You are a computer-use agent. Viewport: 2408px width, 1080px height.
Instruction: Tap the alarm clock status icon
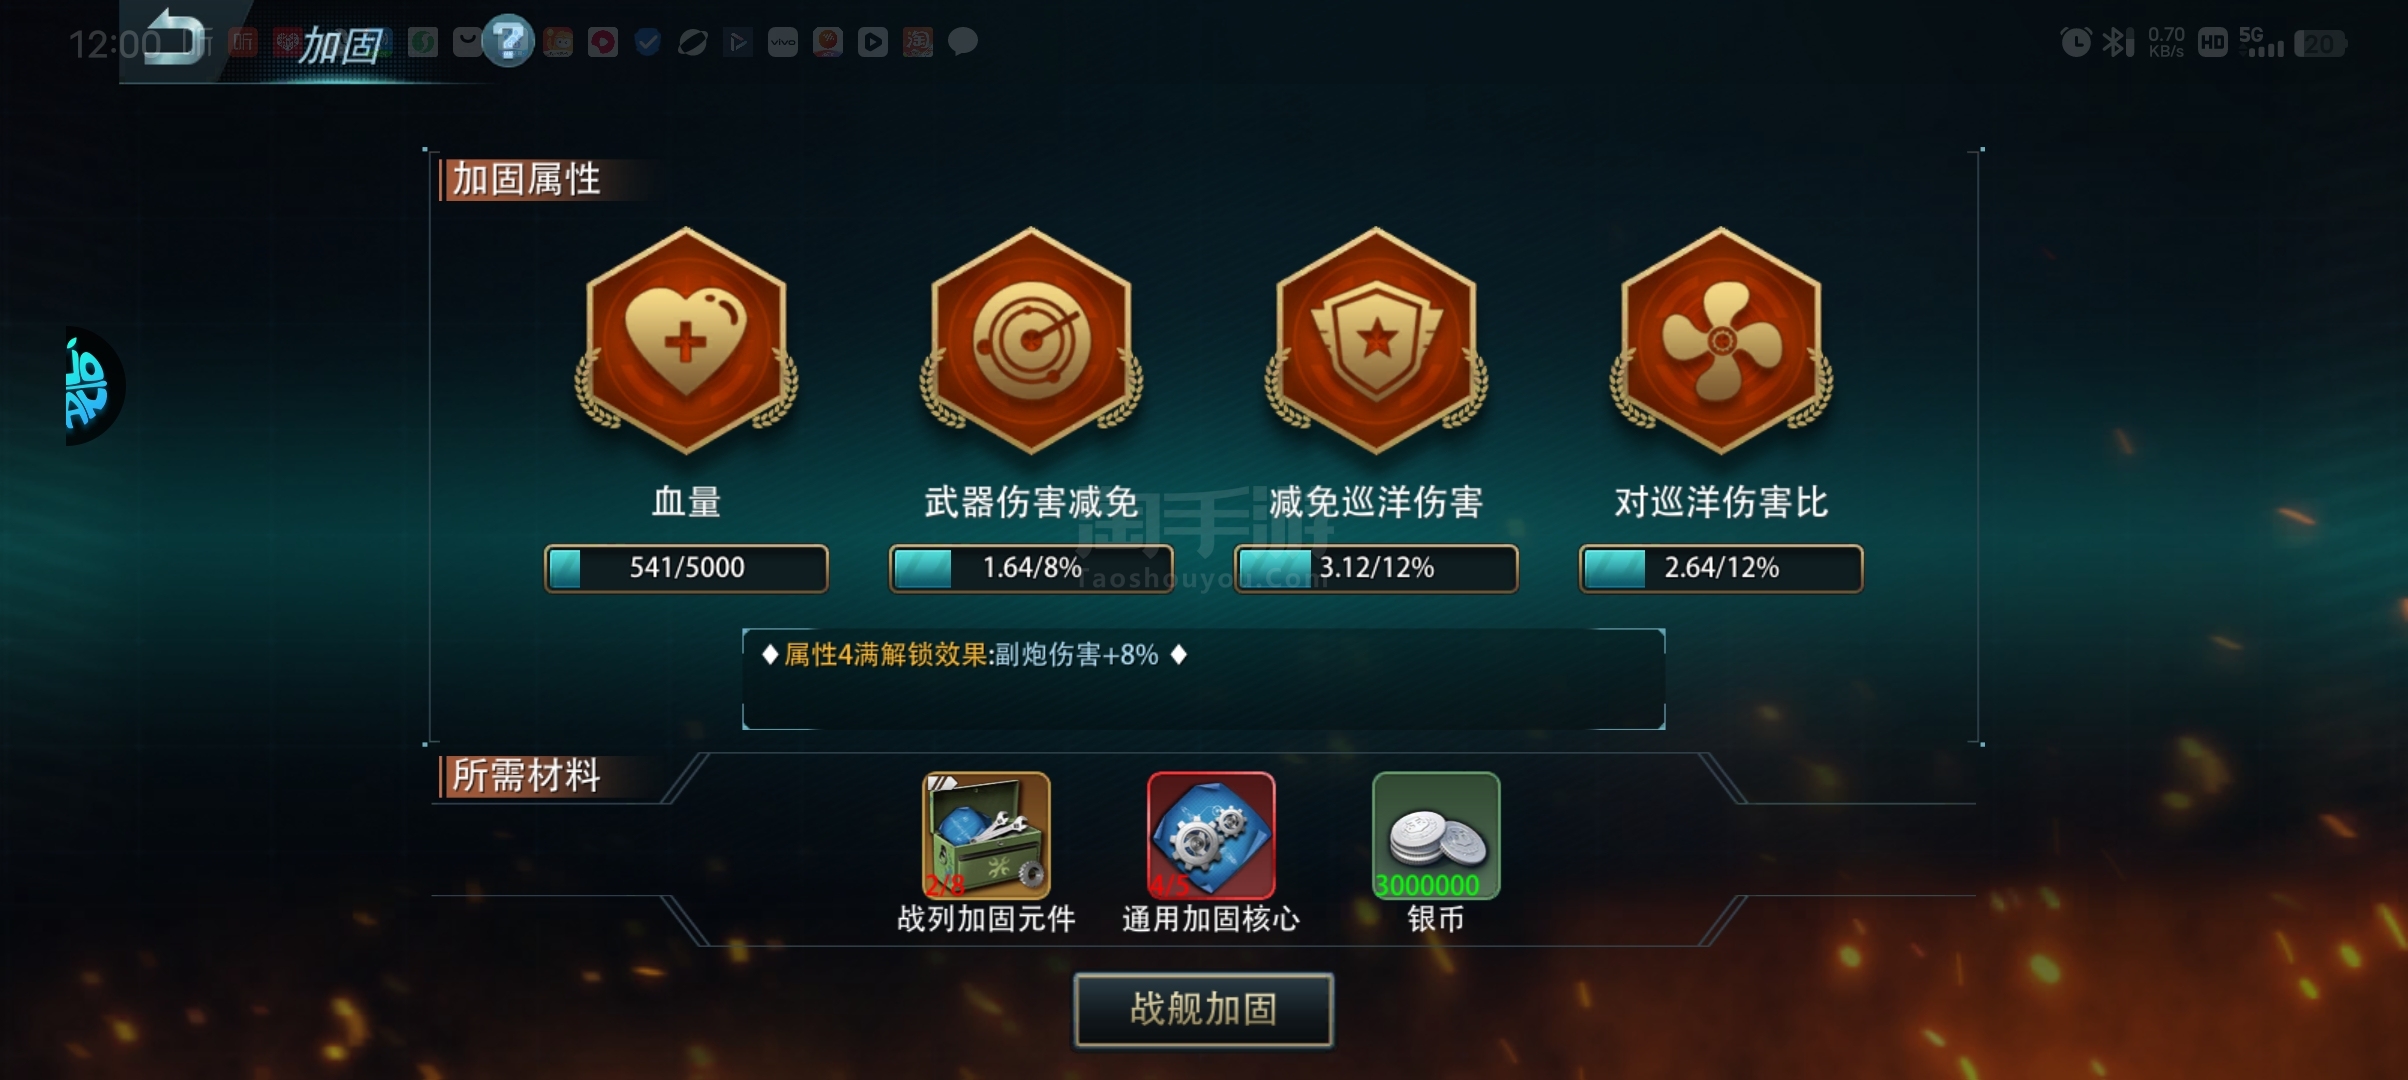pyautogui.click(x=2076, y=43)
